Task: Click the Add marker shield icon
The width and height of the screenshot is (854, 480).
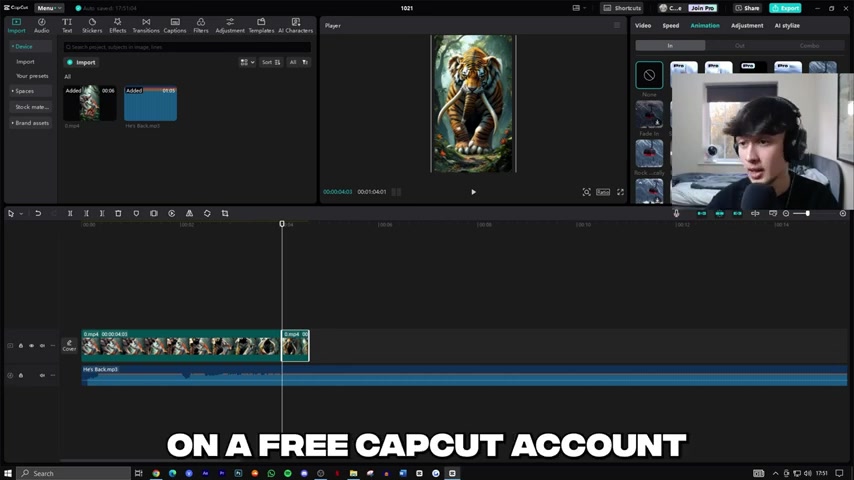Action: point(136,214)
